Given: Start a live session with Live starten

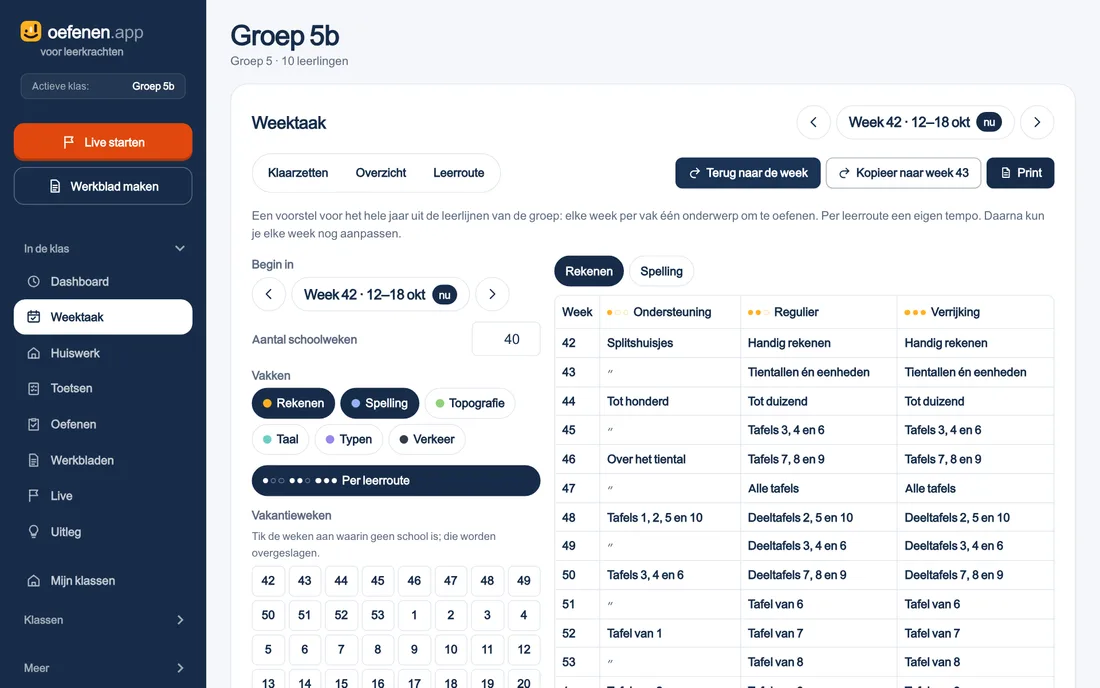Looking at the screenshot, I should 102,142.
